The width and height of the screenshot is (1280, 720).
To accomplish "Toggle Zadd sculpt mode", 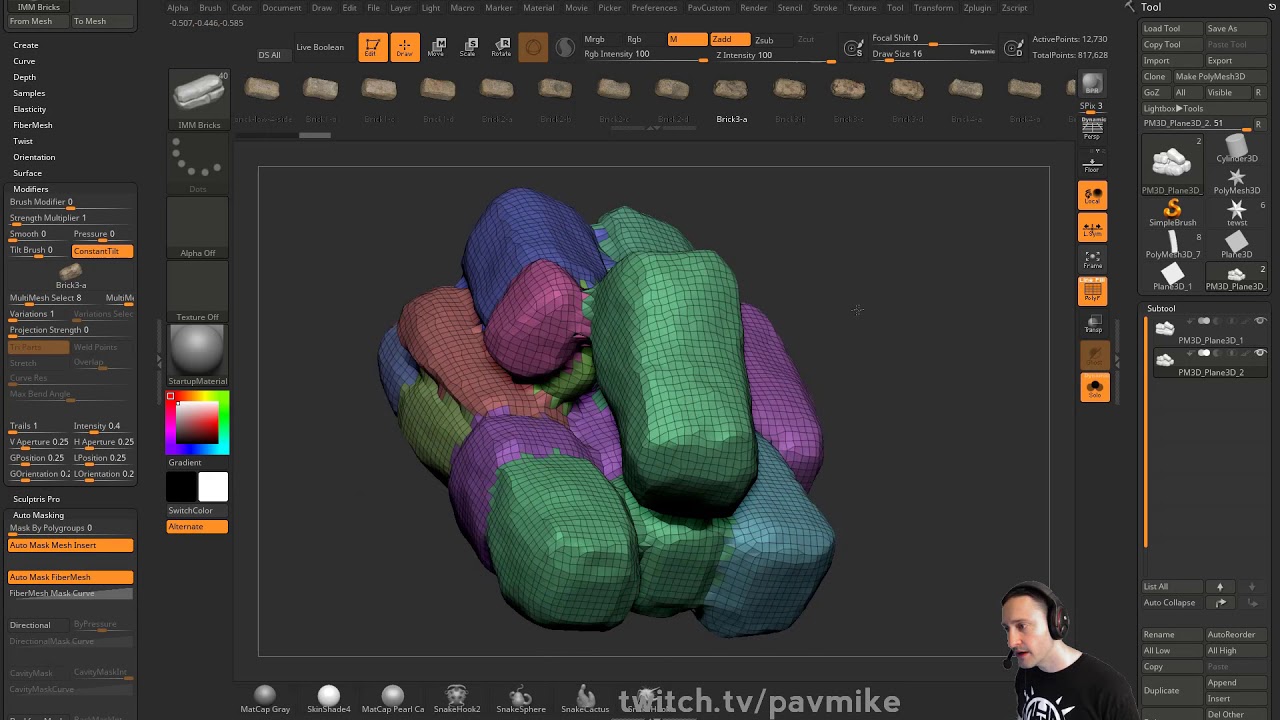I will 729,40.
